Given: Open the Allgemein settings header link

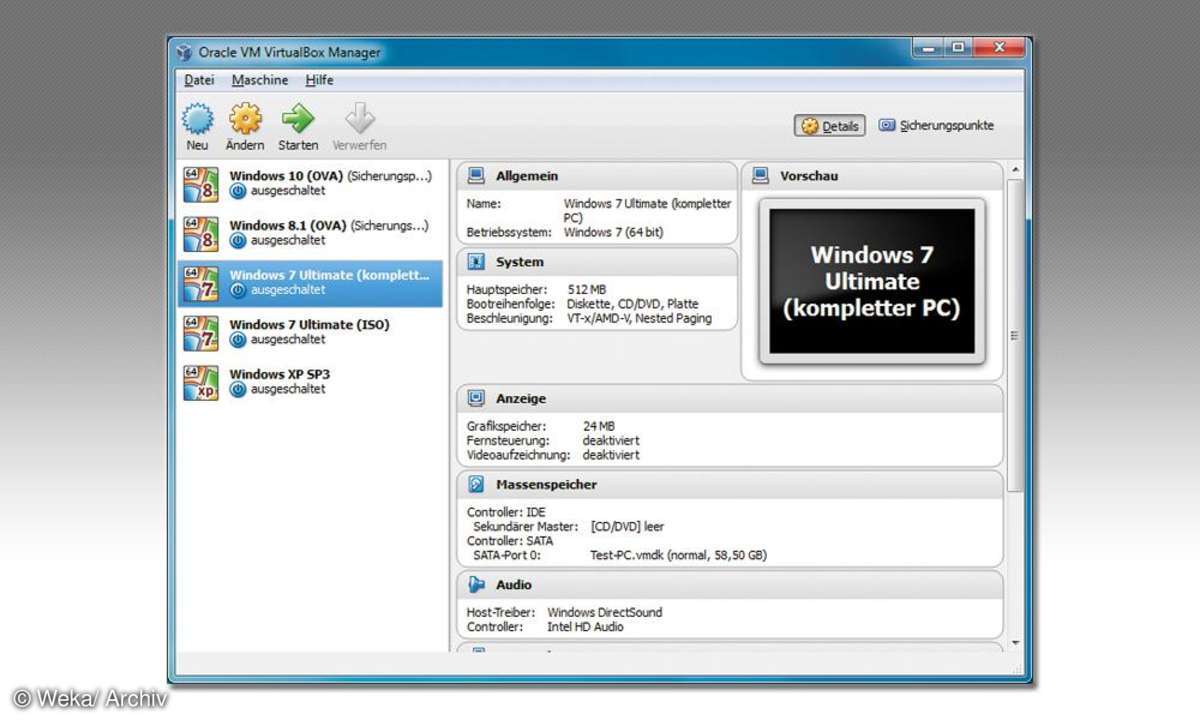Looking at the screenshot, I should [x=527, y=176].
